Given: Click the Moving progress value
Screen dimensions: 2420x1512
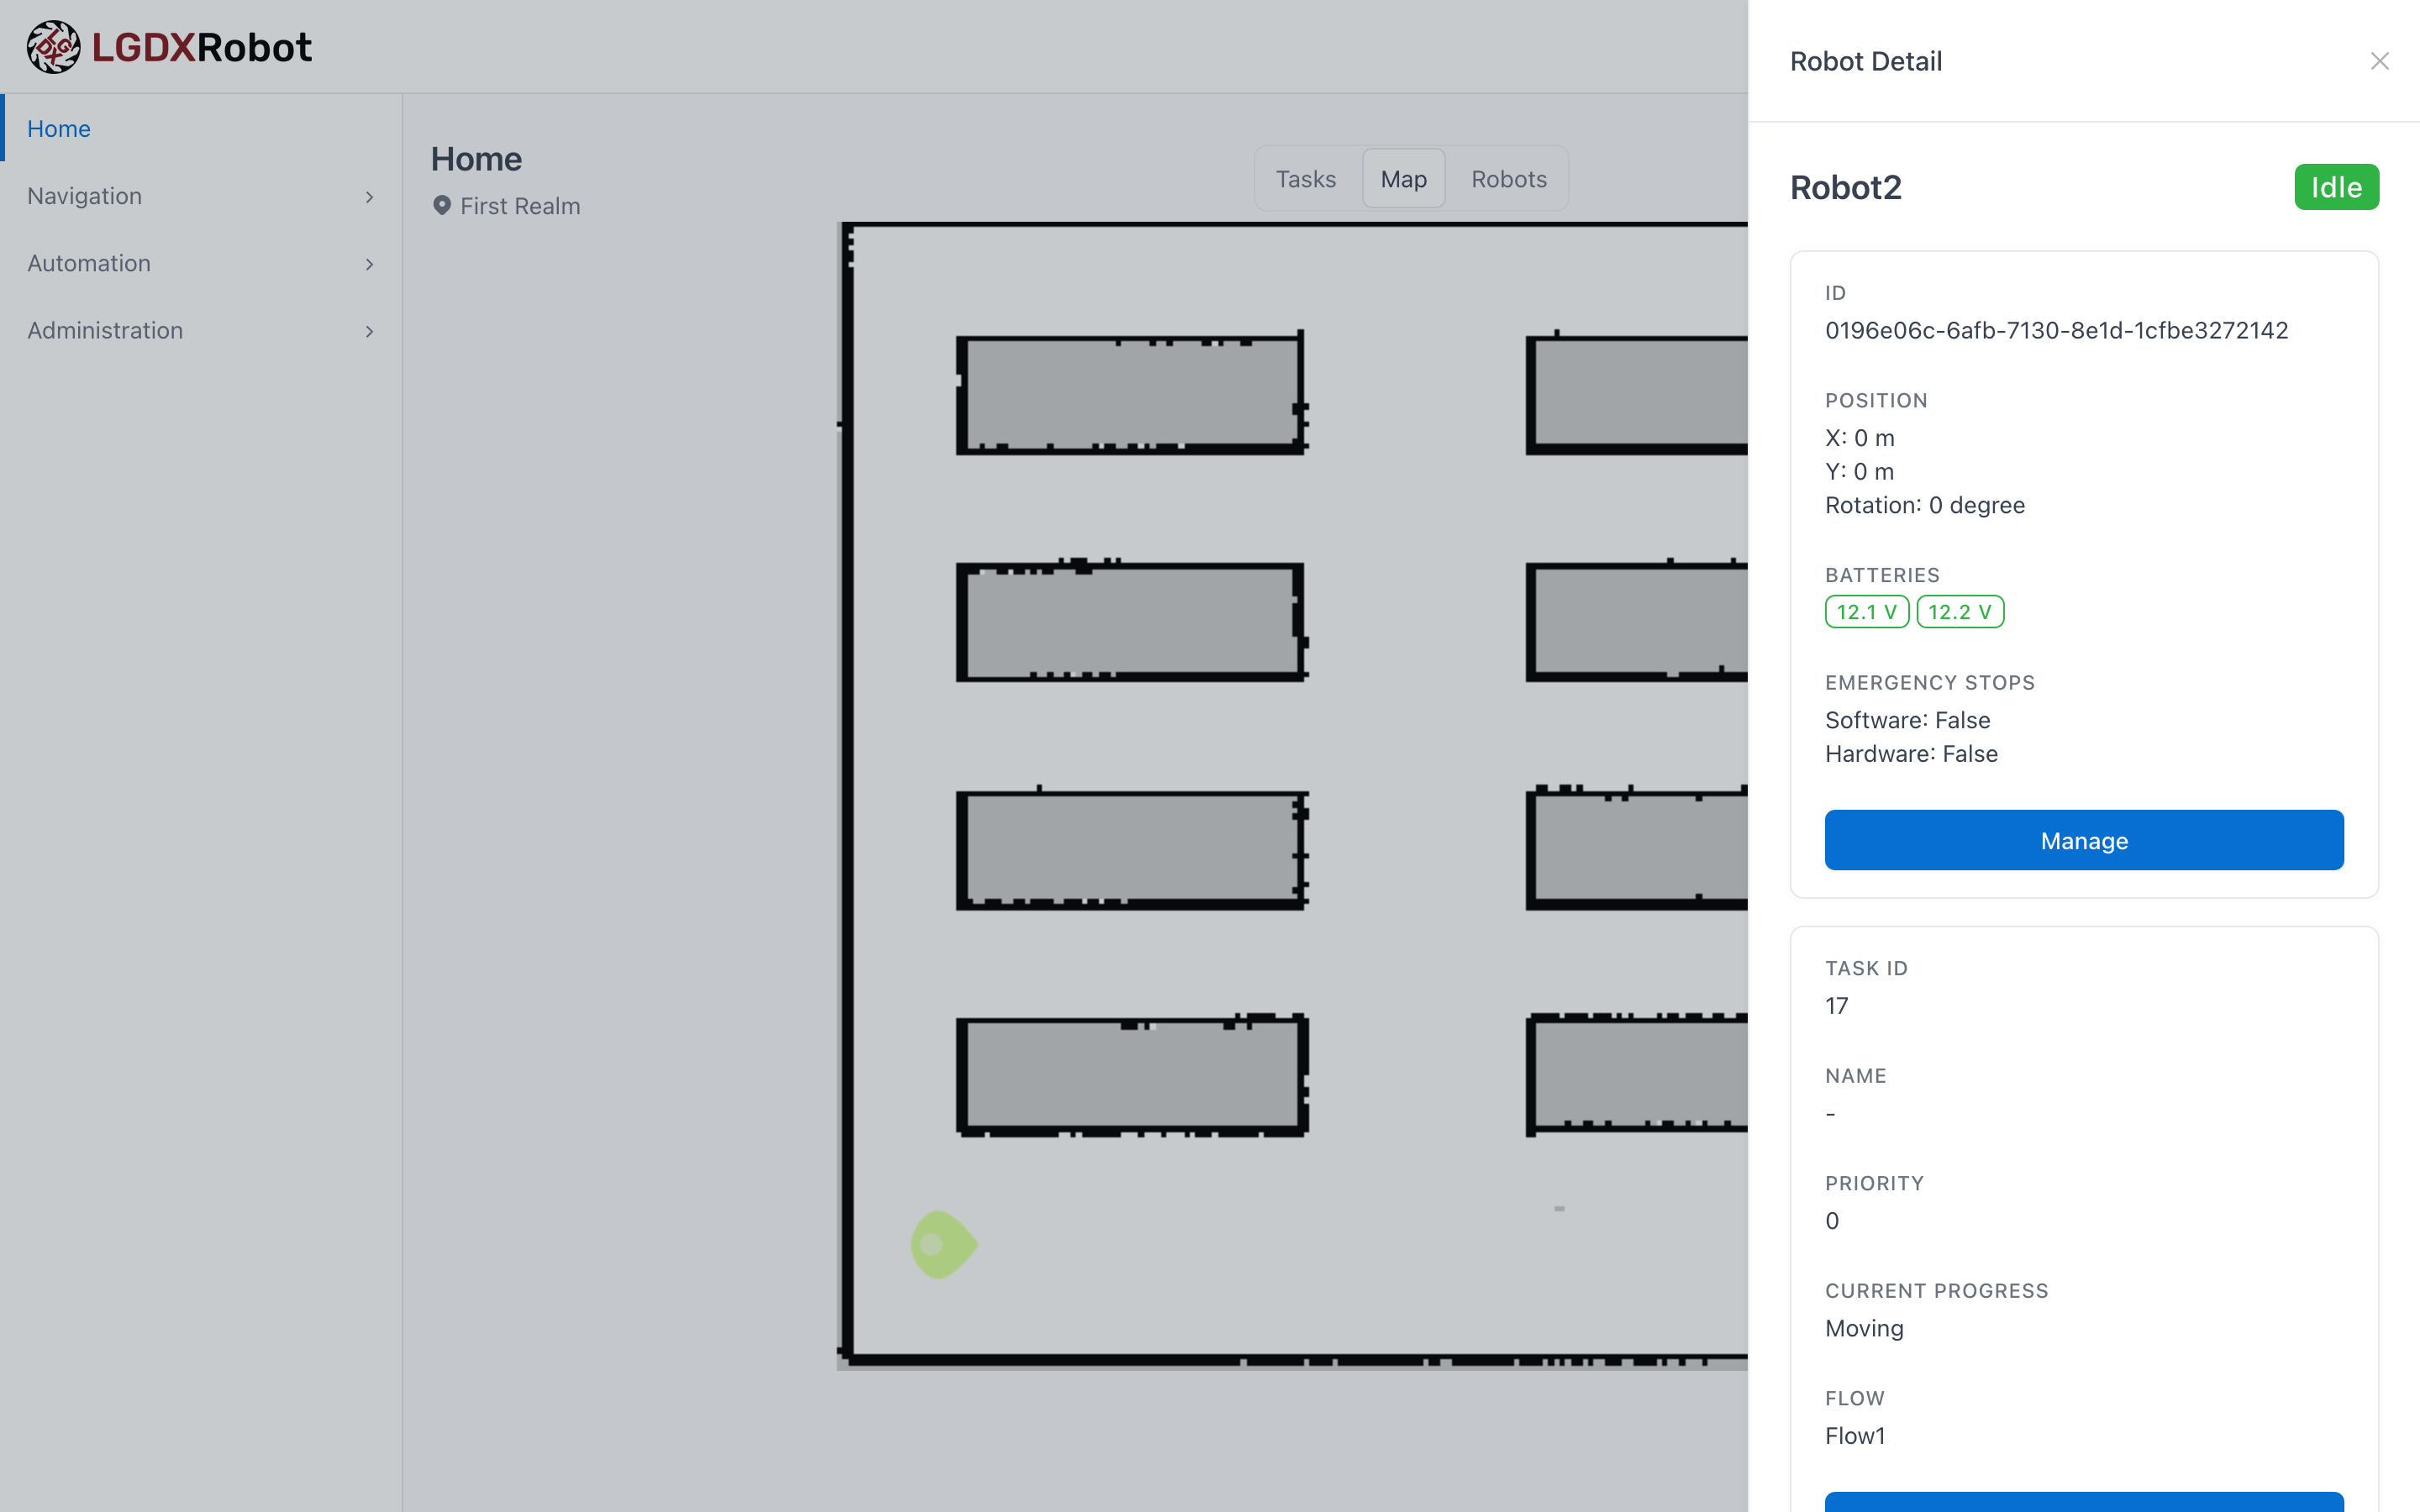Looking at the screenshot, I should tap(1864, 1328).
